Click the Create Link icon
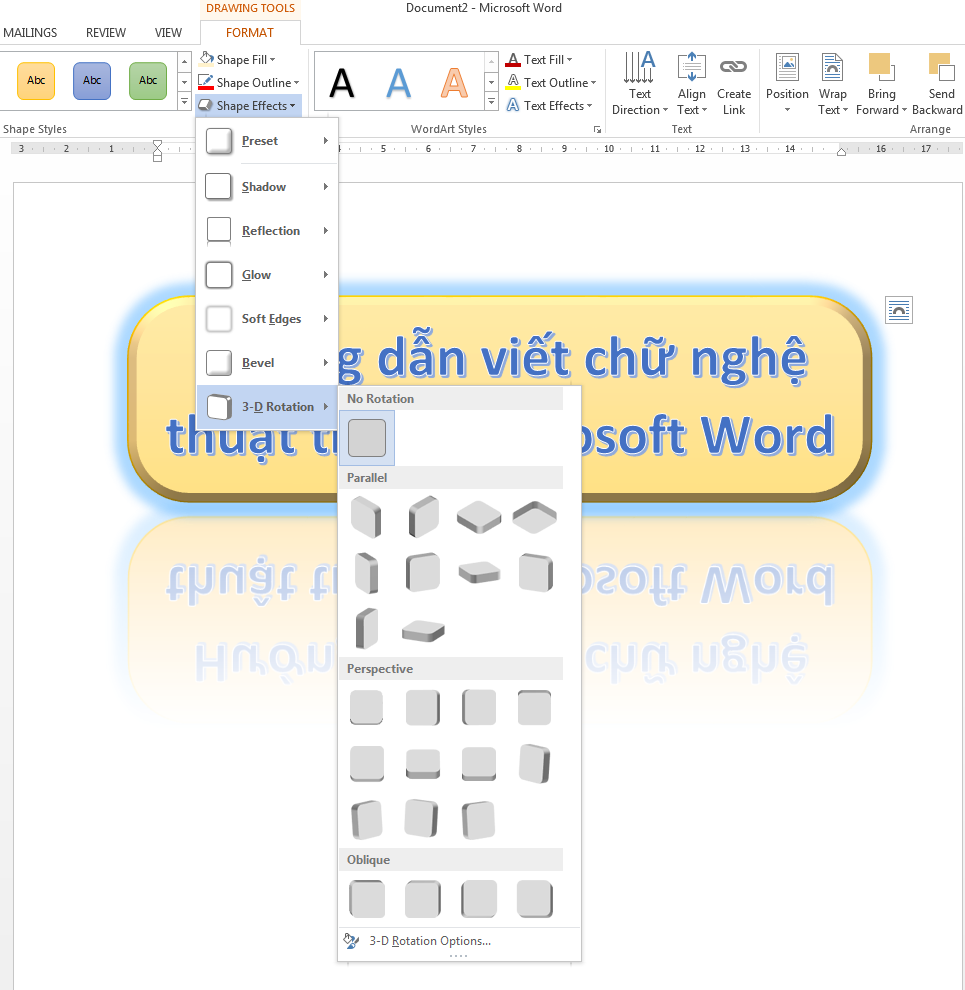This screenshot has height=990, width=965. click(733, 82)
